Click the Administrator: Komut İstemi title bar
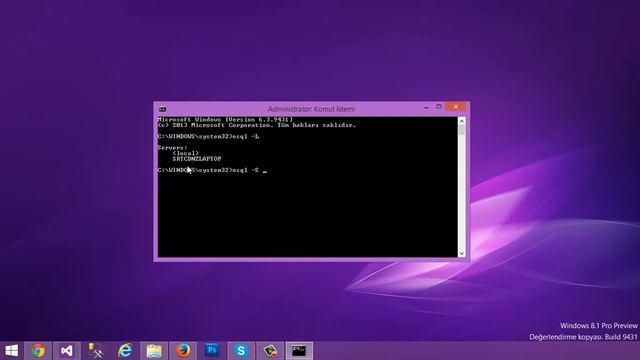Image resolution: width=640 pixels, height=360 pixels. [311, 109]
